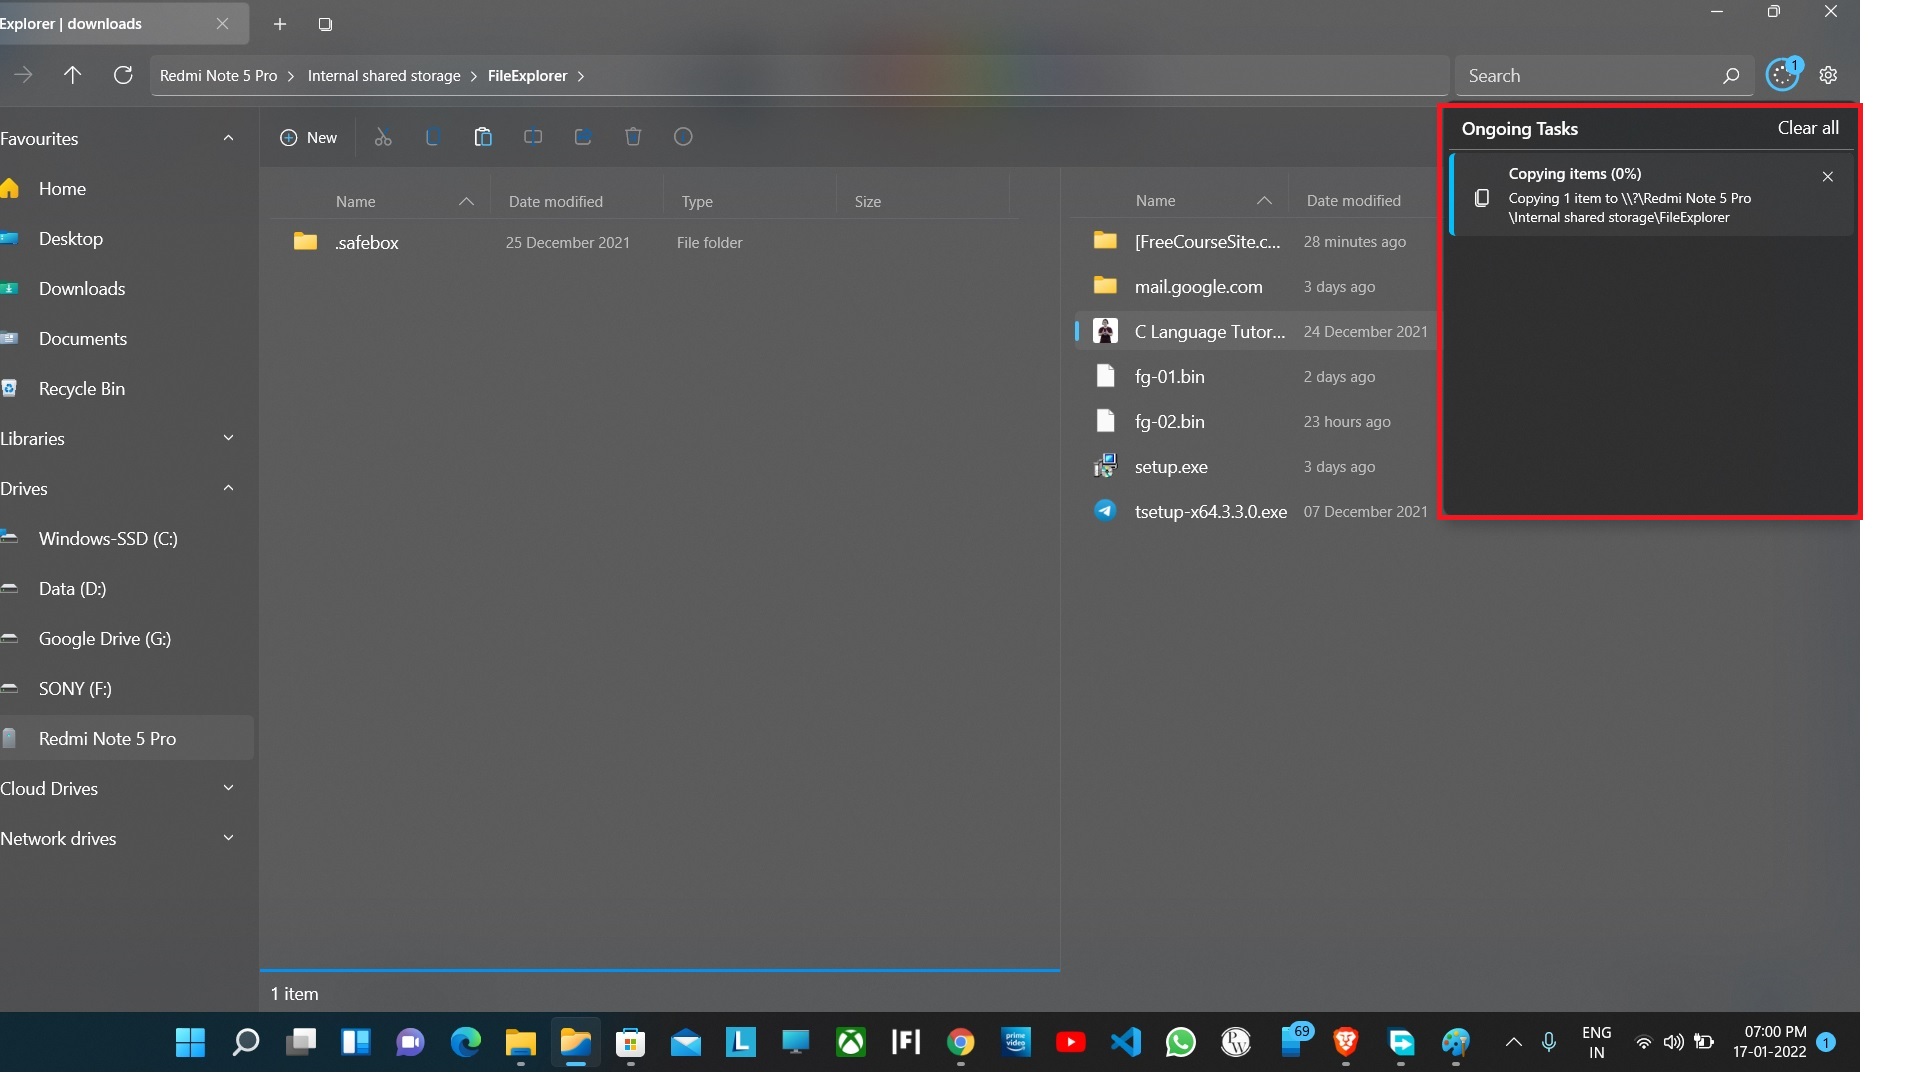This screenshot has height=1080, width=1920.
Task: Collapse the Favourites section
Action: (x=228, y=138)
